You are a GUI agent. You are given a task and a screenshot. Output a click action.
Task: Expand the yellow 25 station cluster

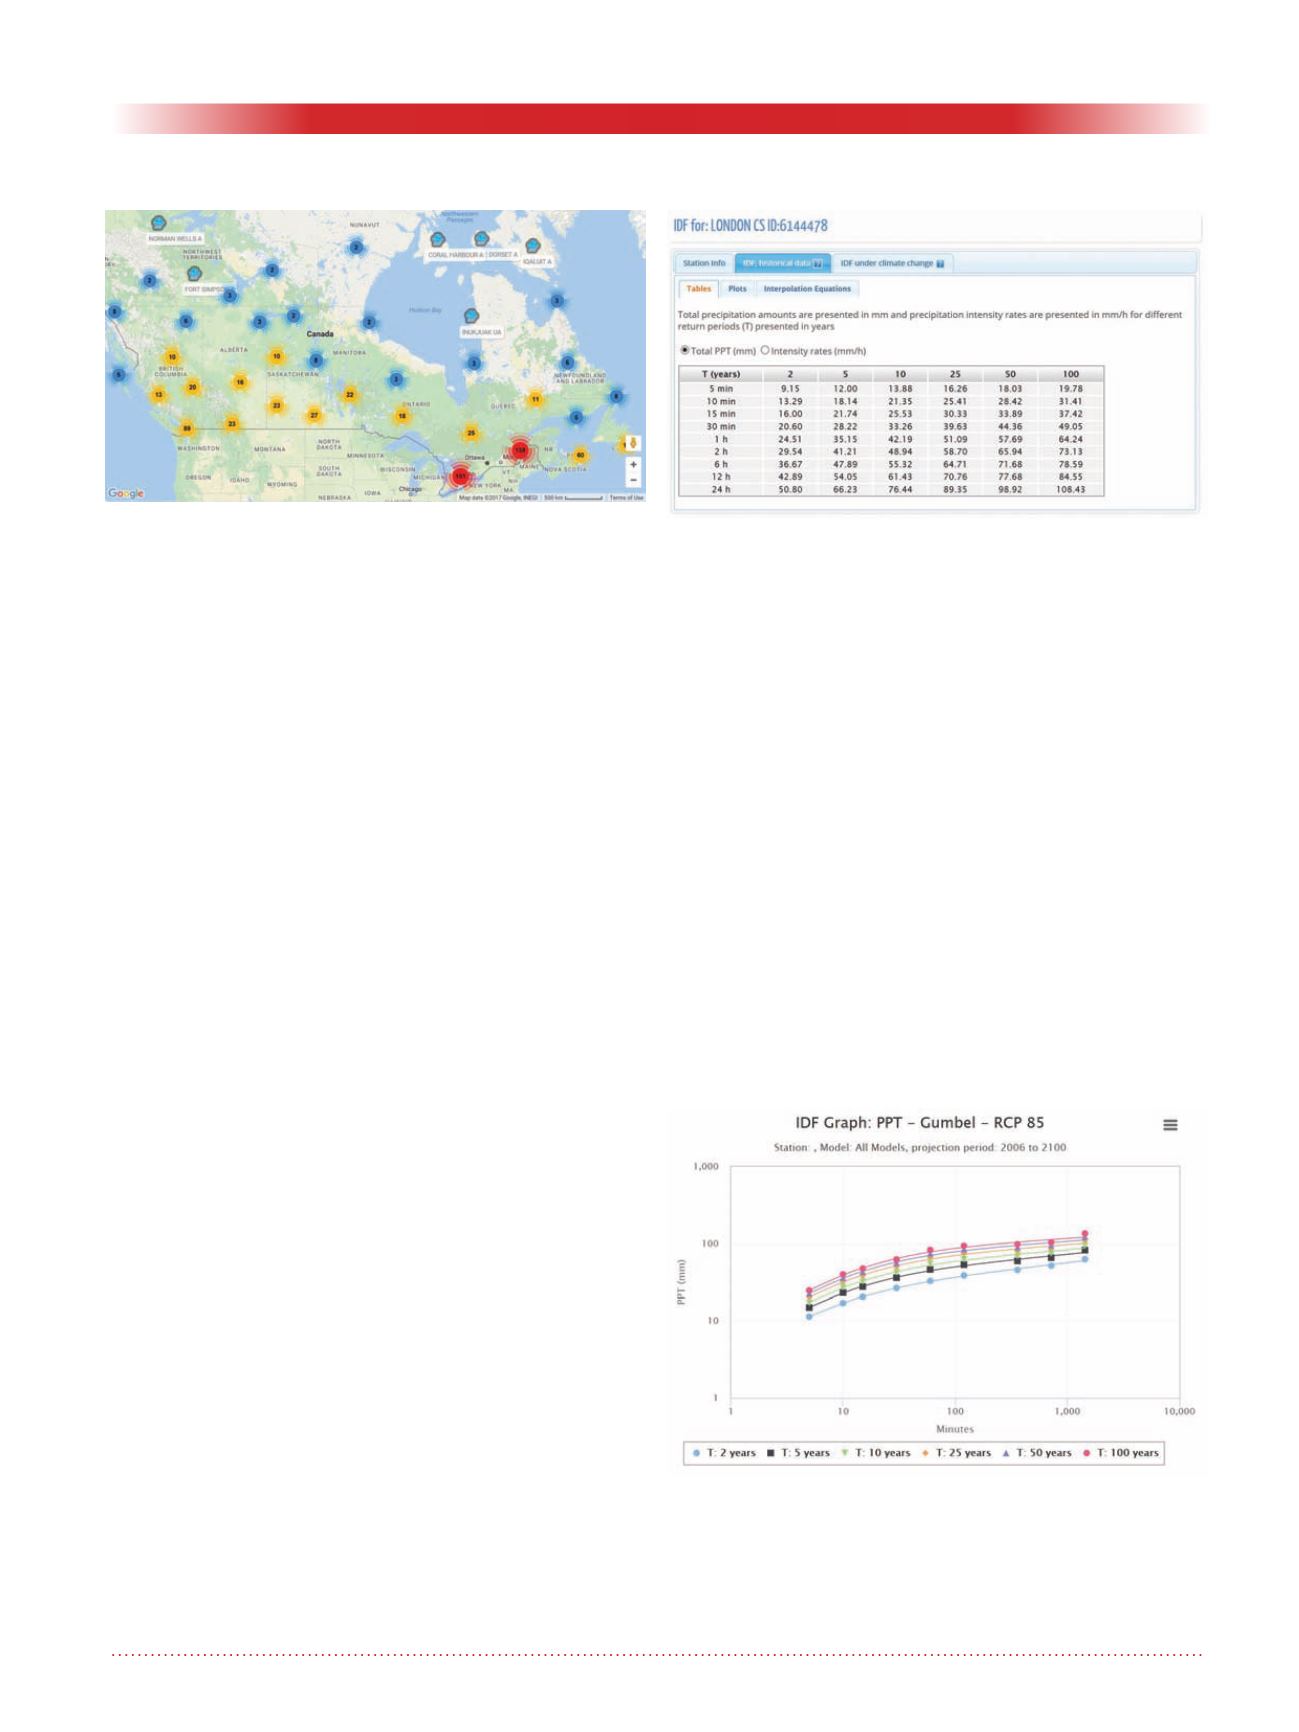pos(471,433)
